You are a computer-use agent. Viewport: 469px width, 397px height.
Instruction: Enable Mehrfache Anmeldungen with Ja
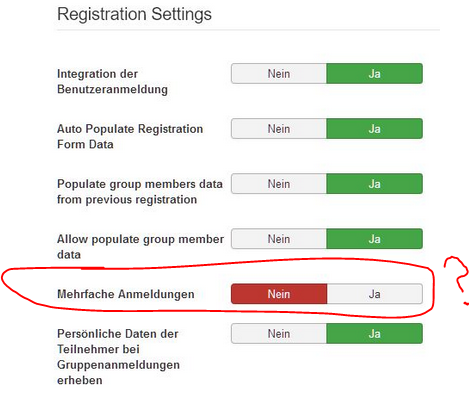tap(375, 294)
